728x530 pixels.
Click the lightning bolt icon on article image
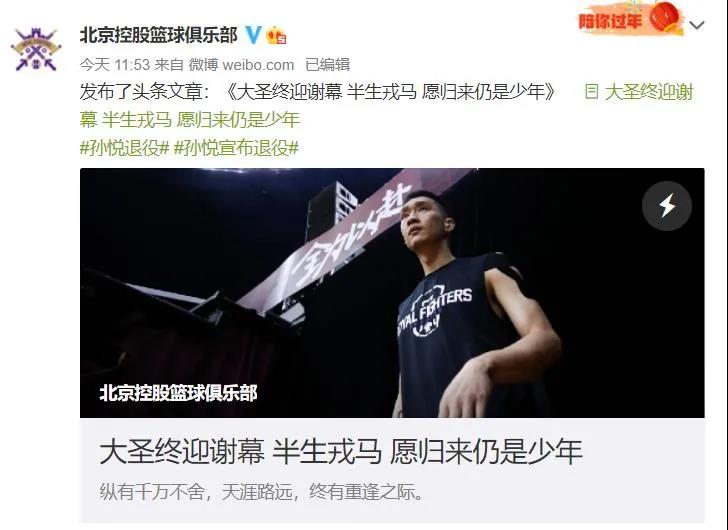(667, 206)
